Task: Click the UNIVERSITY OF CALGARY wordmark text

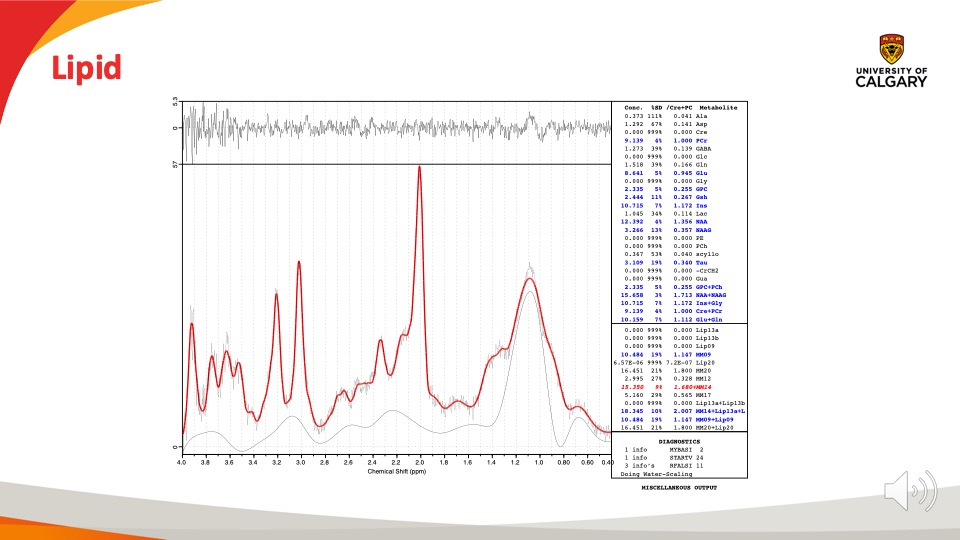Action: click(x=891, y=78)
